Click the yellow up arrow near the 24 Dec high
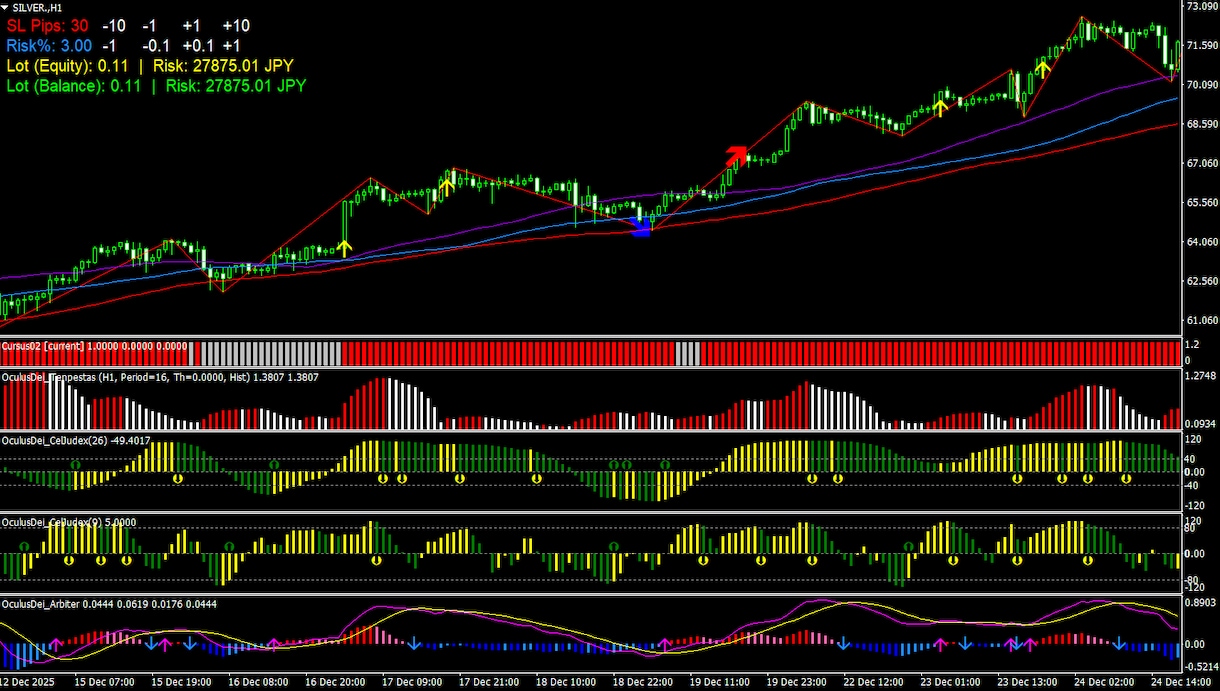The height and width of the screenshot is (691, 1220). pos(1043,68)
